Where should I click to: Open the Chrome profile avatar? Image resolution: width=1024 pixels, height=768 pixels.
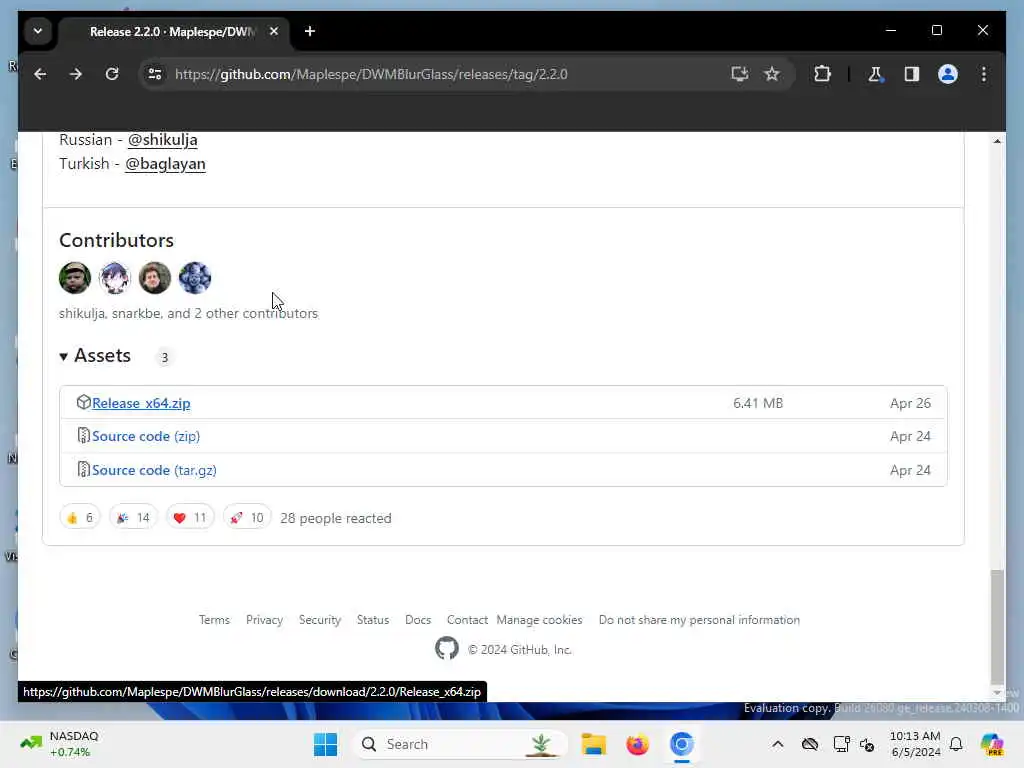[948, 74]
